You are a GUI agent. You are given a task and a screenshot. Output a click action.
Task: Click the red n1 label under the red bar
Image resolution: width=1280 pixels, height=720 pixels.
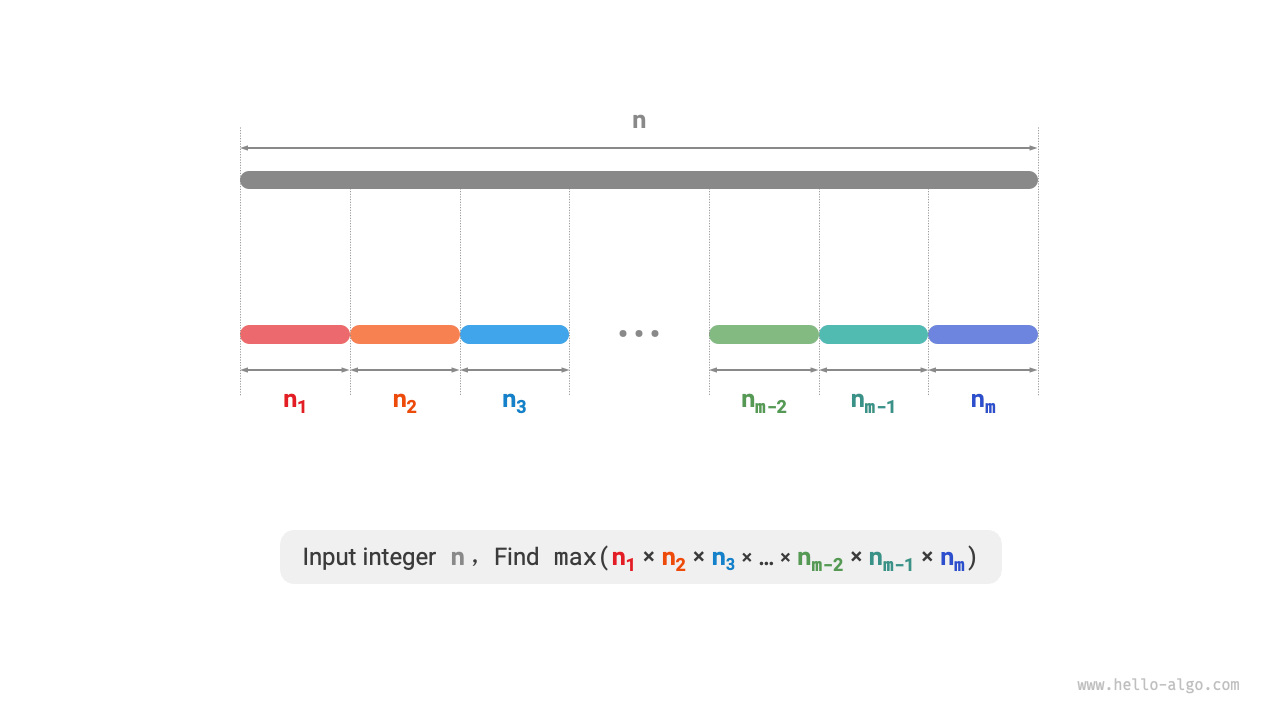[294, 402]
